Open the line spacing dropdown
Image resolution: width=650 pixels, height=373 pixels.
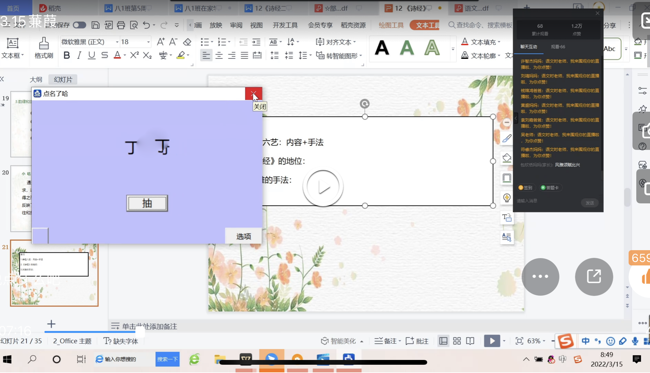pos(304,55)
